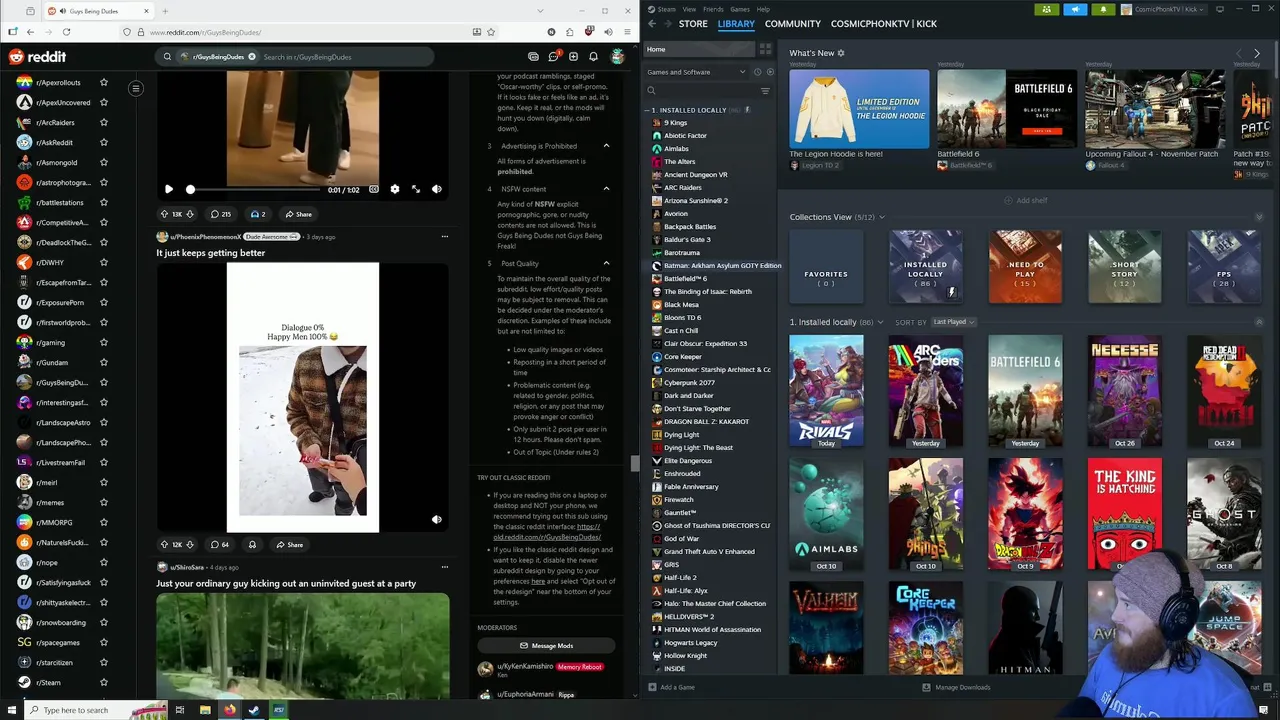The height and width of the screenshot is (720, 1280).
Task: Toggle closed captions on top video
Action: coord(373,189)
